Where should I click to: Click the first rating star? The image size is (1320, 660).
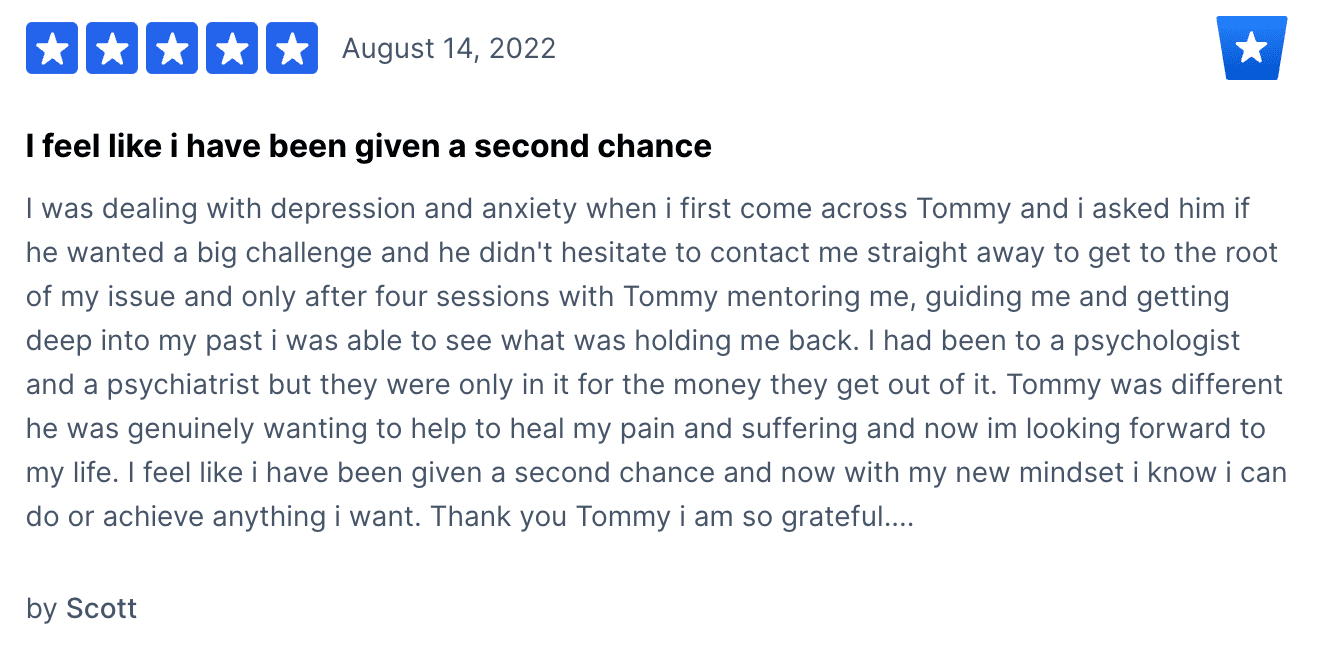(x=52, y=48)
